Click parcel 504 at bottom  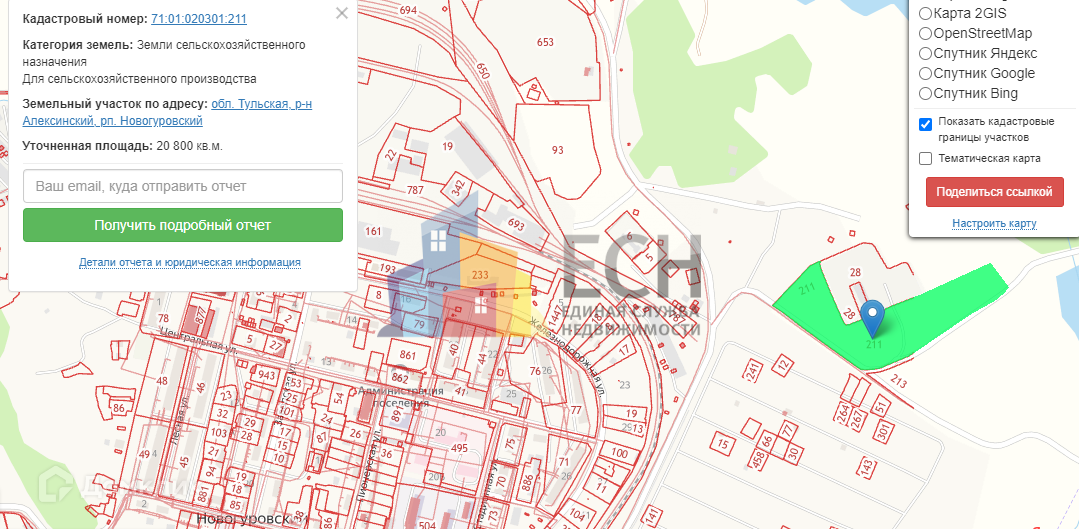click(x=427, y=525)
